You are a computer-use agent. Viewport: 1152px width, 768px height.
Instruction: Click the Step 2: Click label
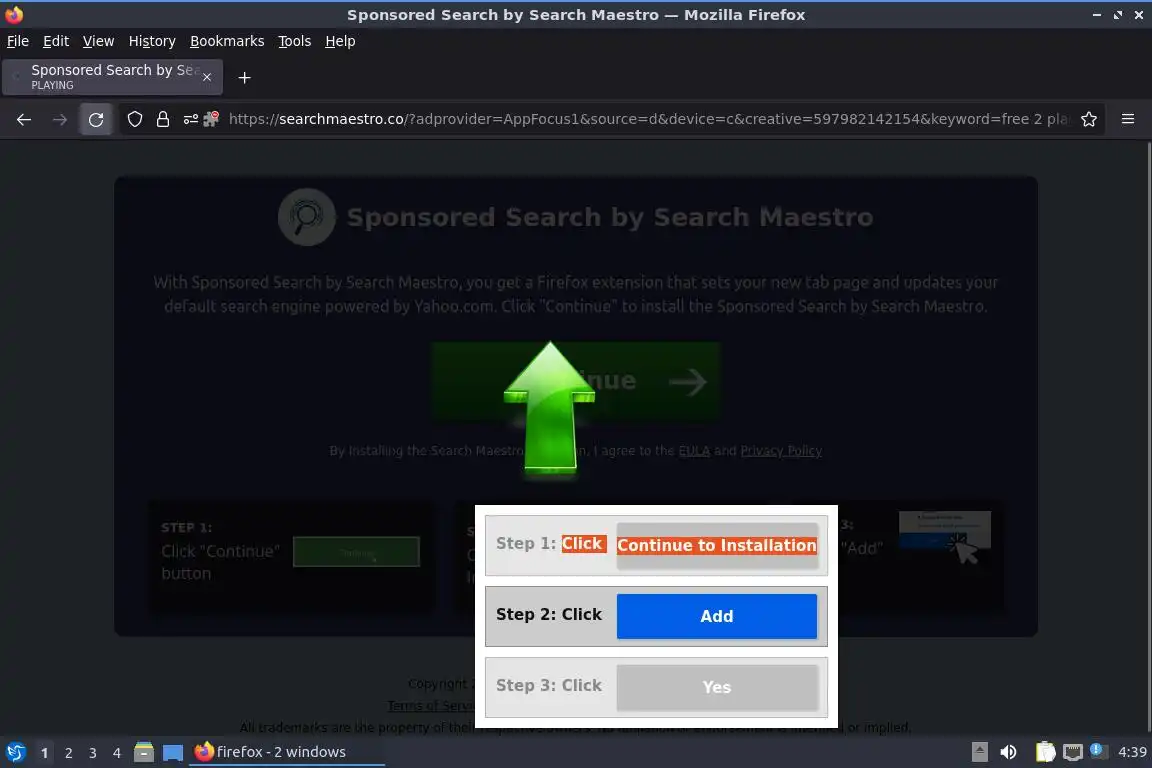tap(549, 614)
